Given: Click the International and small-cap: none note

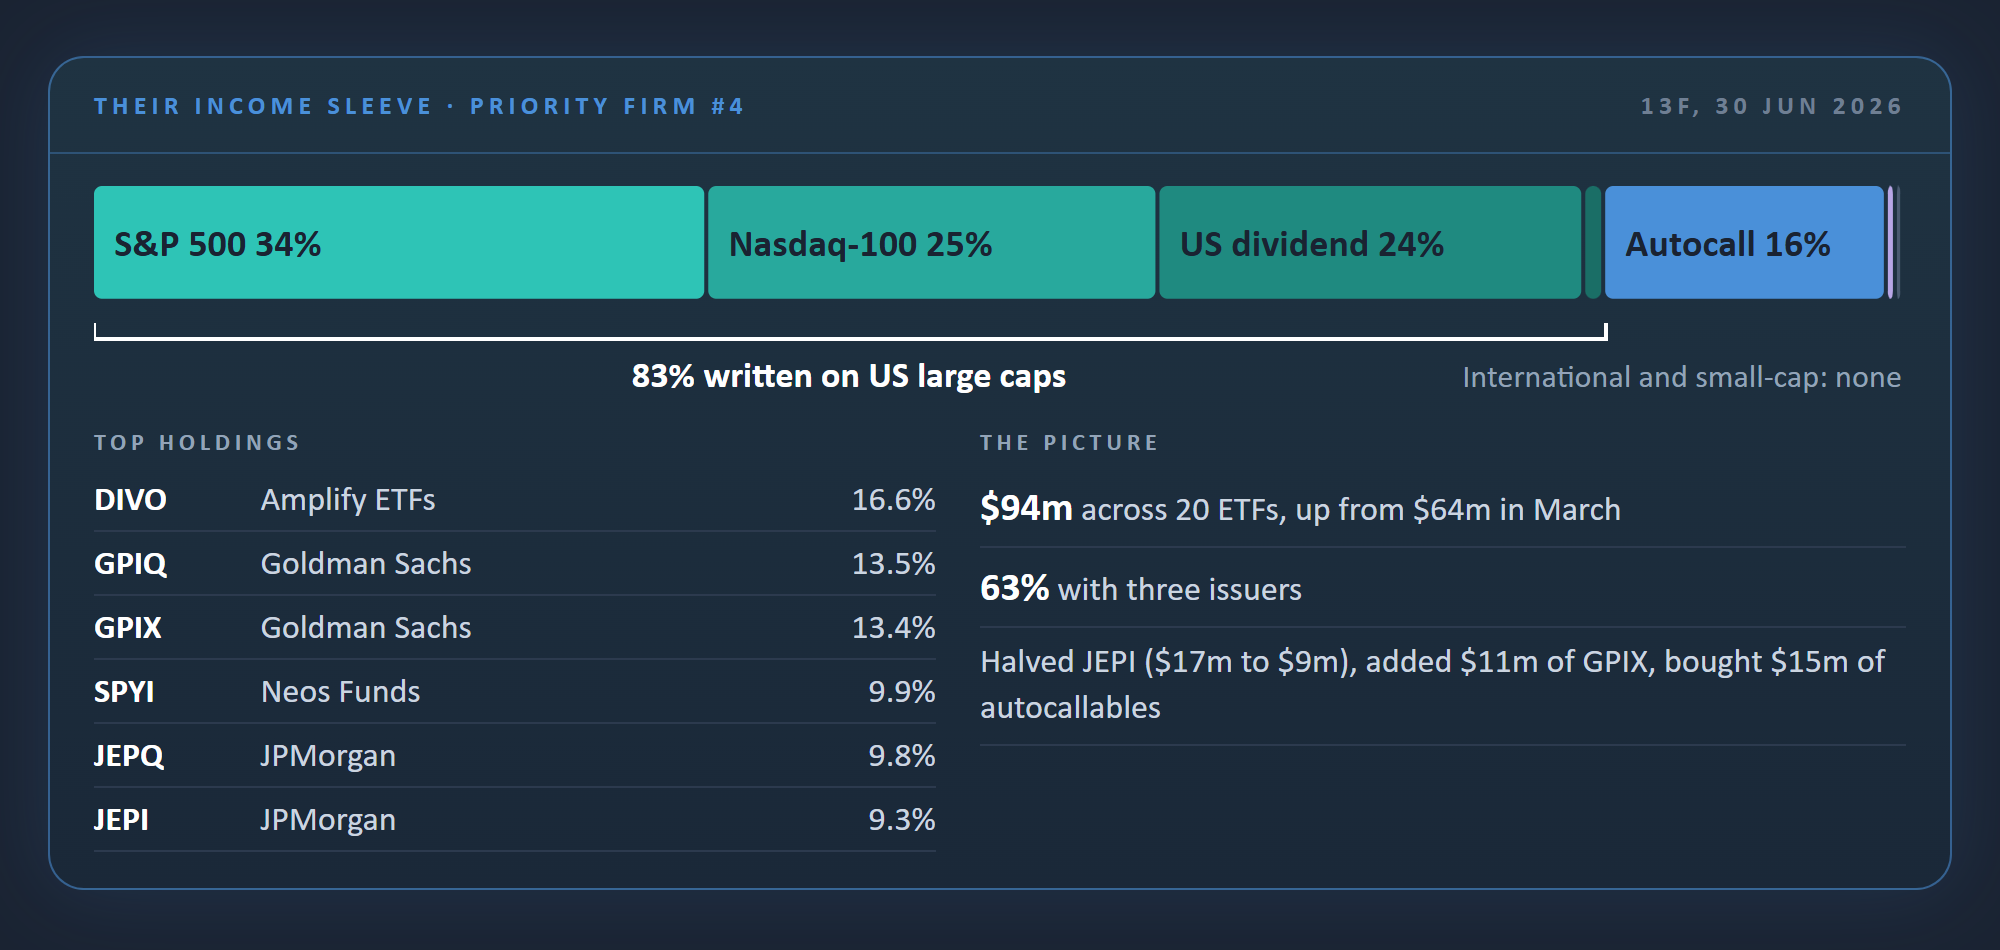Looking at the screenshot, I should (1682, 377).
